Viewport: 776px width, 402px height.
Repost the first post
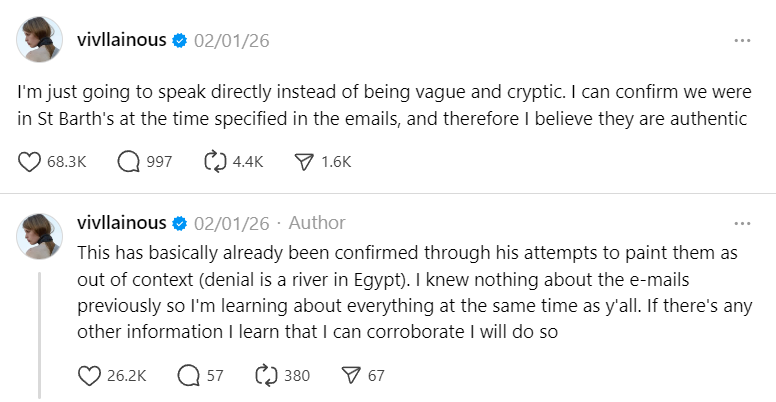coord(216,161)
